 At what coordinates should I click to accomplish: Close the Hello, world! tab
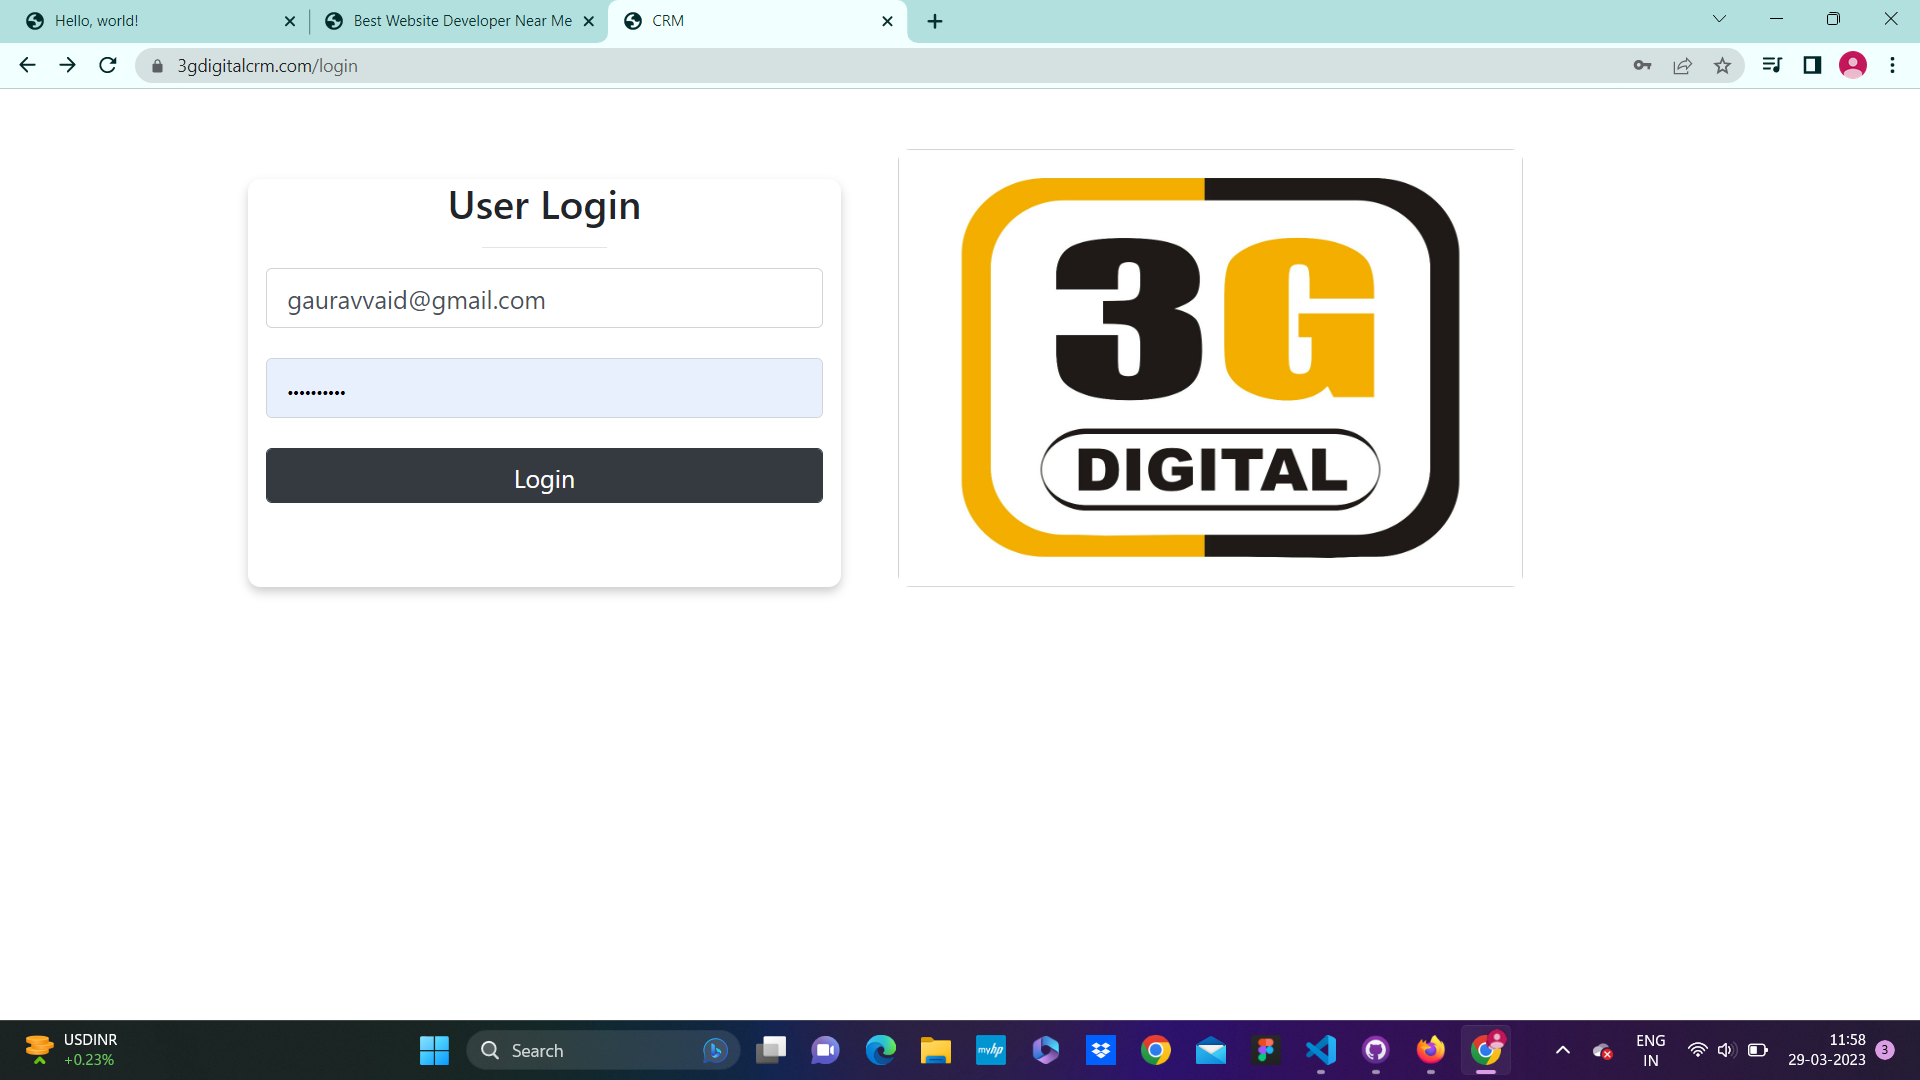tap(290, 21)
